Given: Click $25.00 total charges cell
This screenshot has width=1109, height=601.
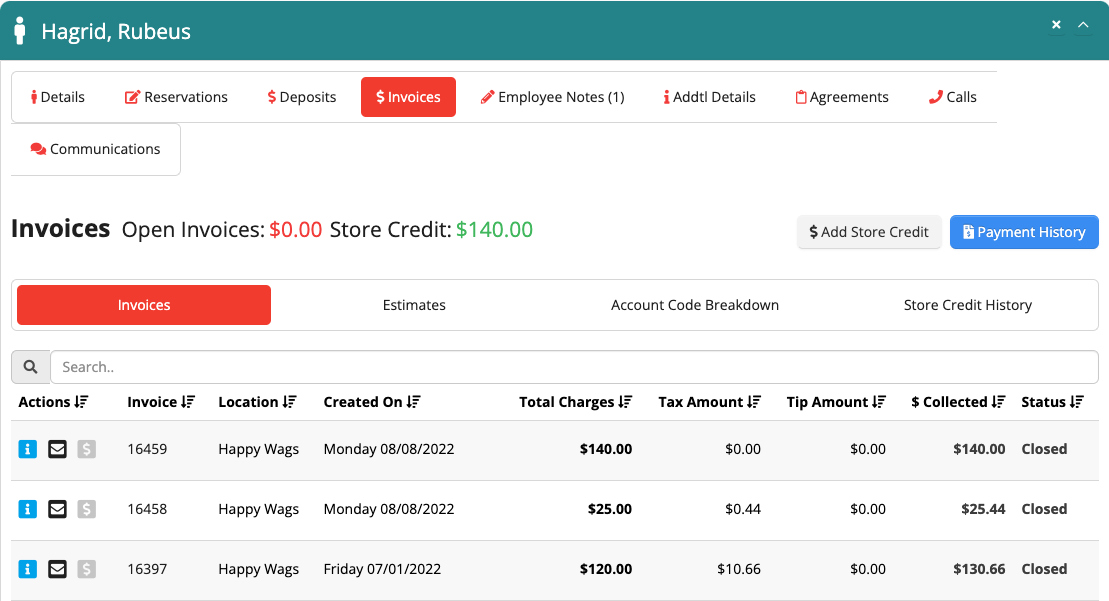Looking at the screenshot, I should click(610, 509).
